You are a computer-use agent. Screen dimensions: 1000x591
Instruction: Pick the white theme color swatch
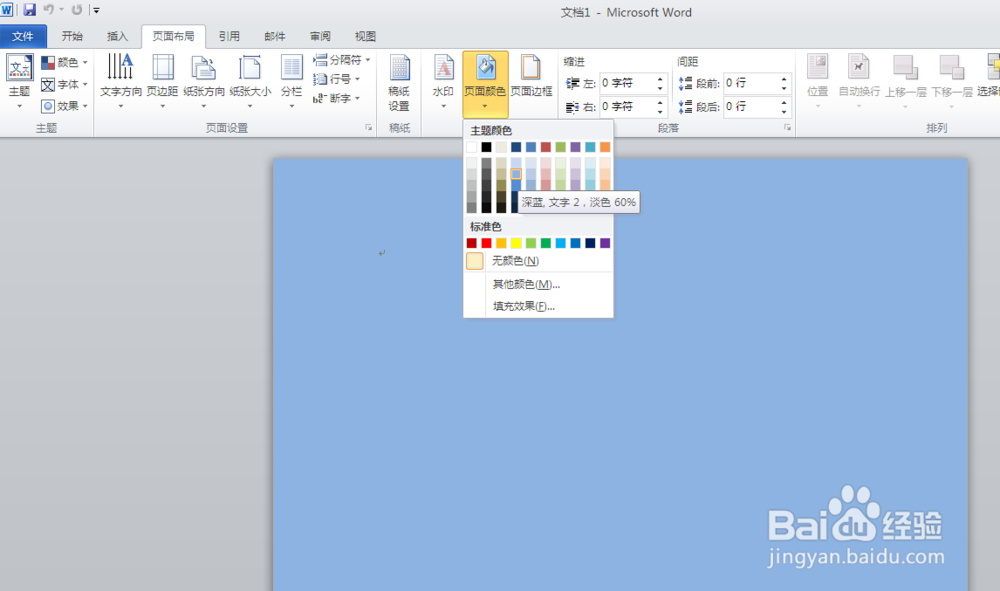[471, 147]
